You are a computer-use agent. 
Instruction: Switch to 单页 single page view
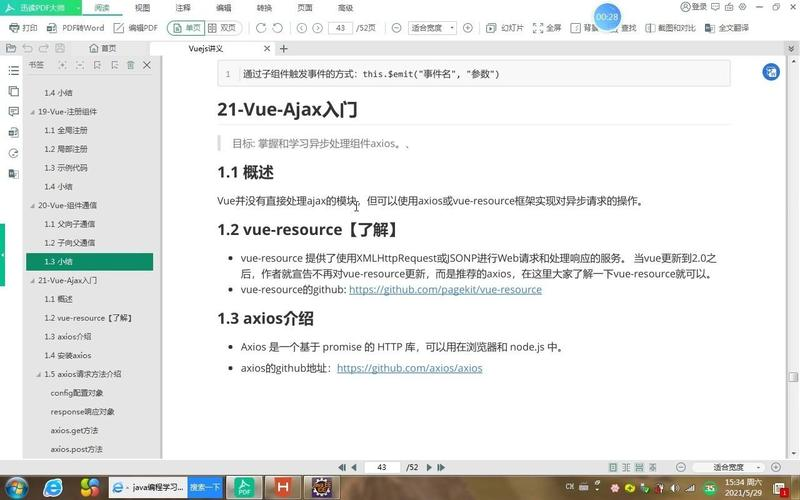(186, 28)
